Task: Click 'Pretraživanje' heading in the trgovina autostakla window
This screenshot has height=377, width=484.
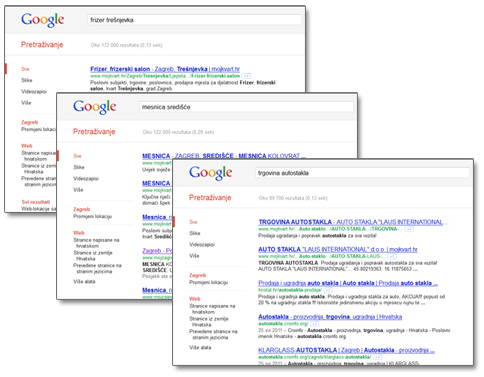Action: [210, 198]
